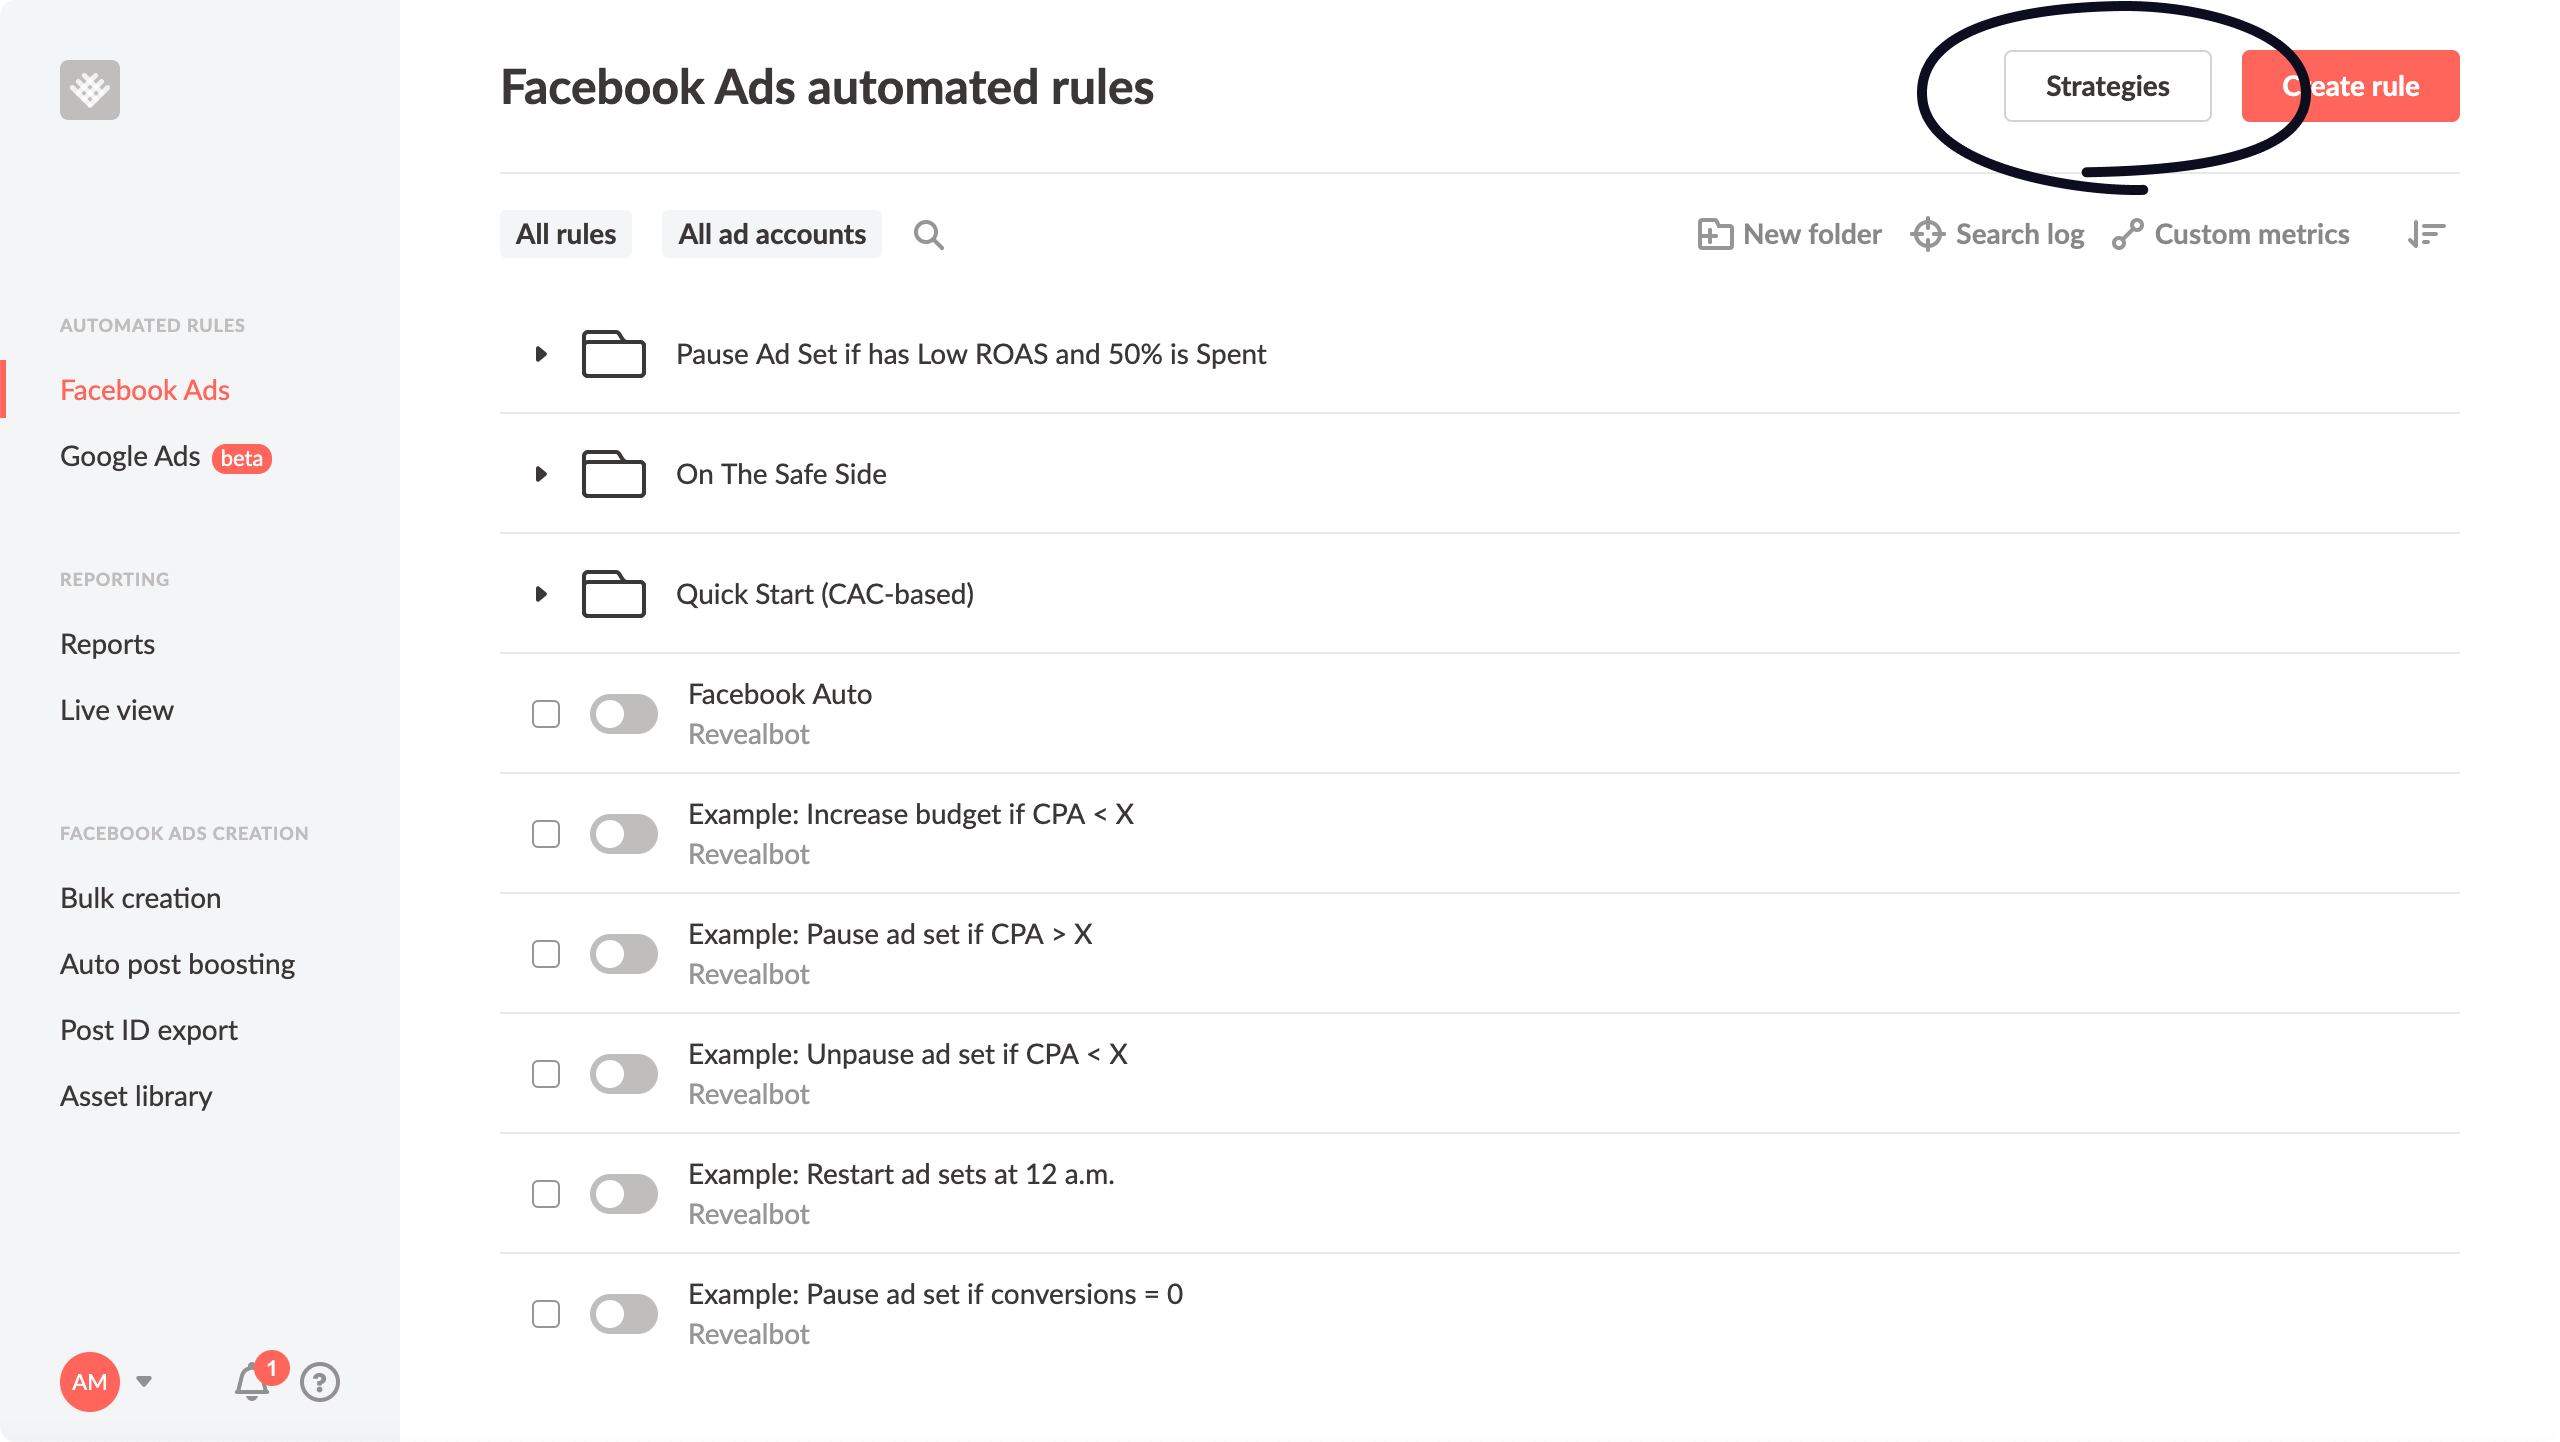Image resolution: width=2560 pixels, height=1442 pixels.
Task: Select checkbox for Restart ad sets at 12 a.m.
Action: tap(546, 1194)
